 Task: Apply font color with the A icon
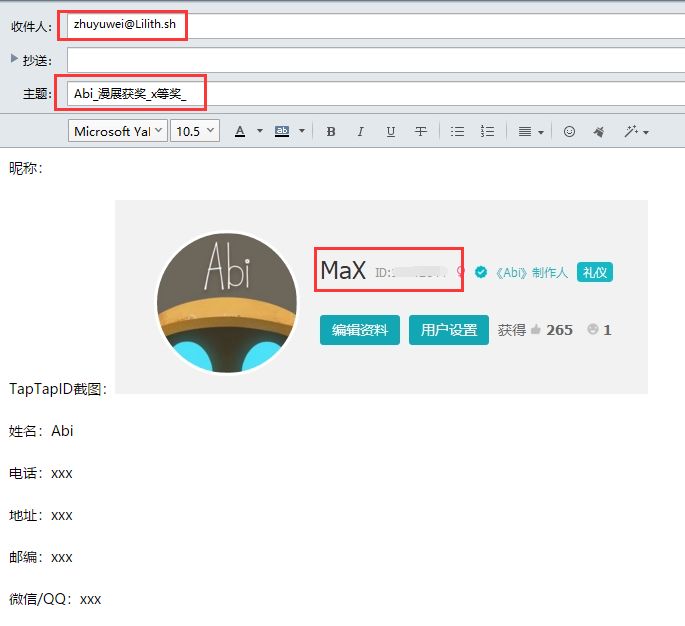[x=240, y=131]
